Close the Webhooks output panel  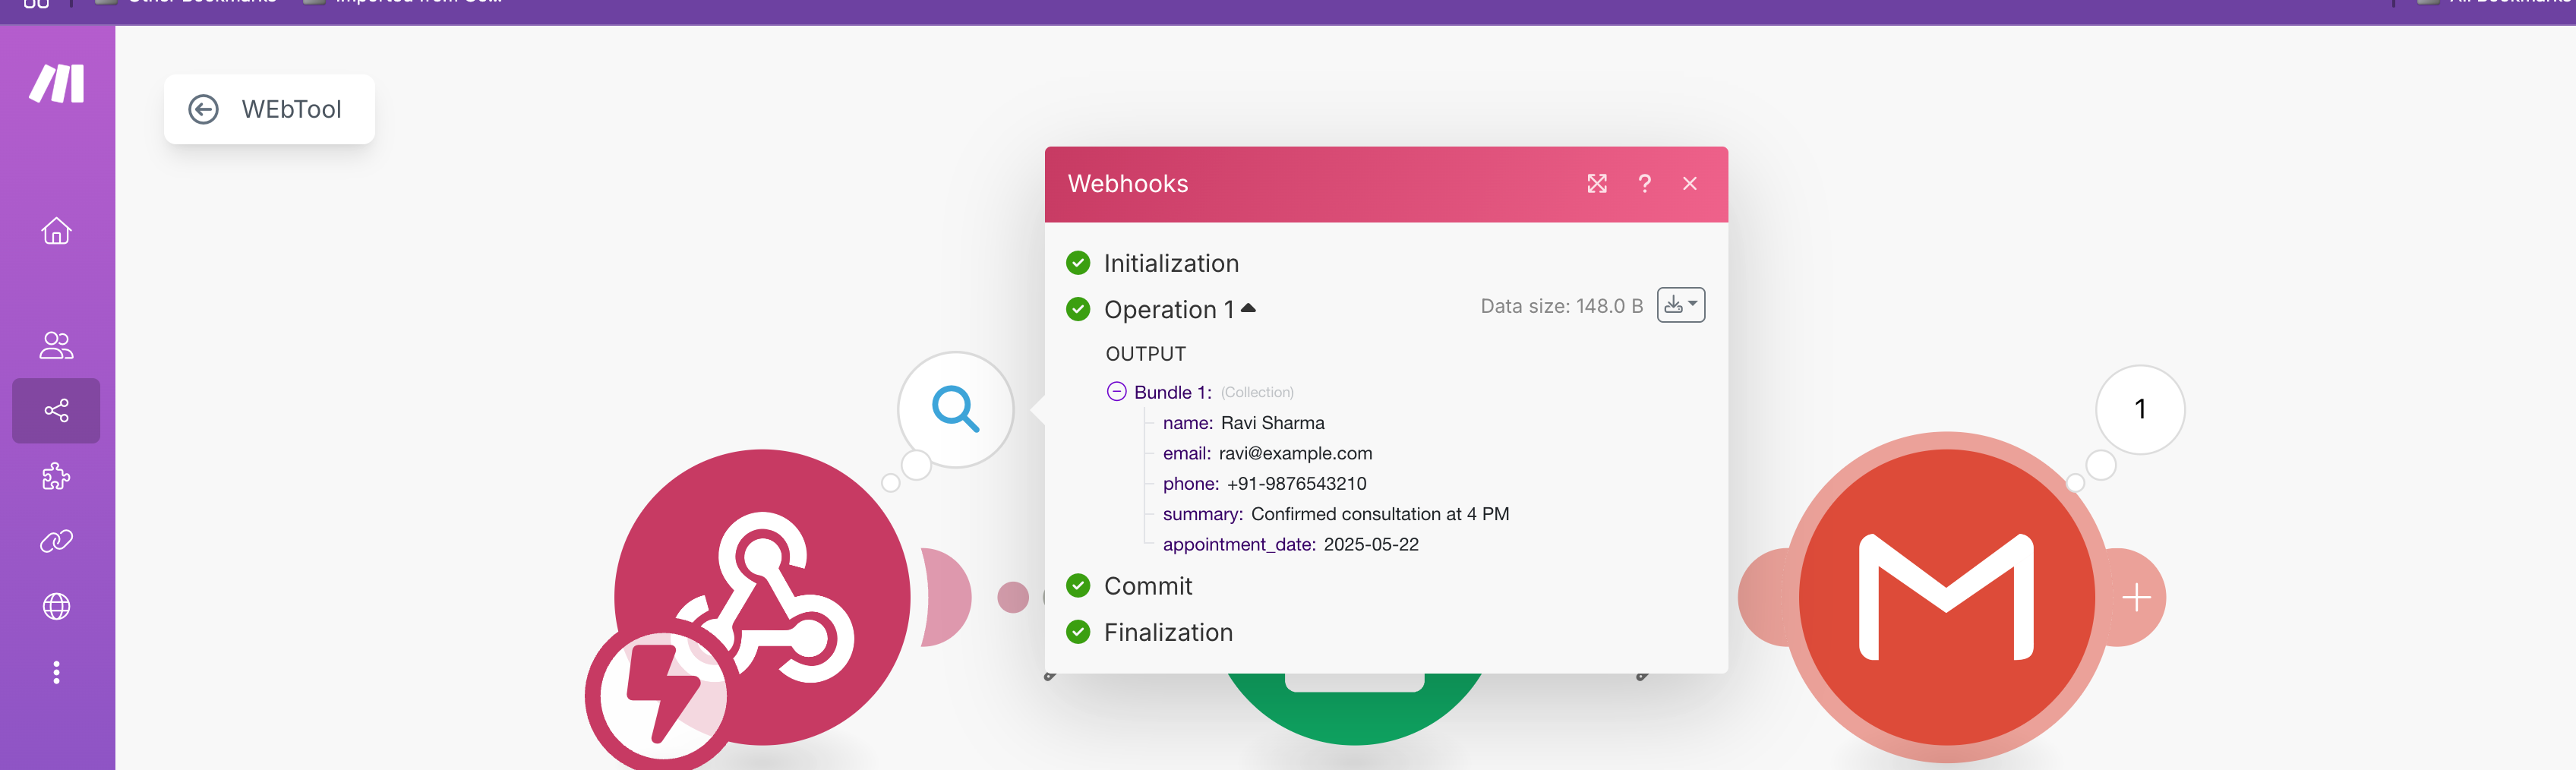click(x=1690, y=184)
